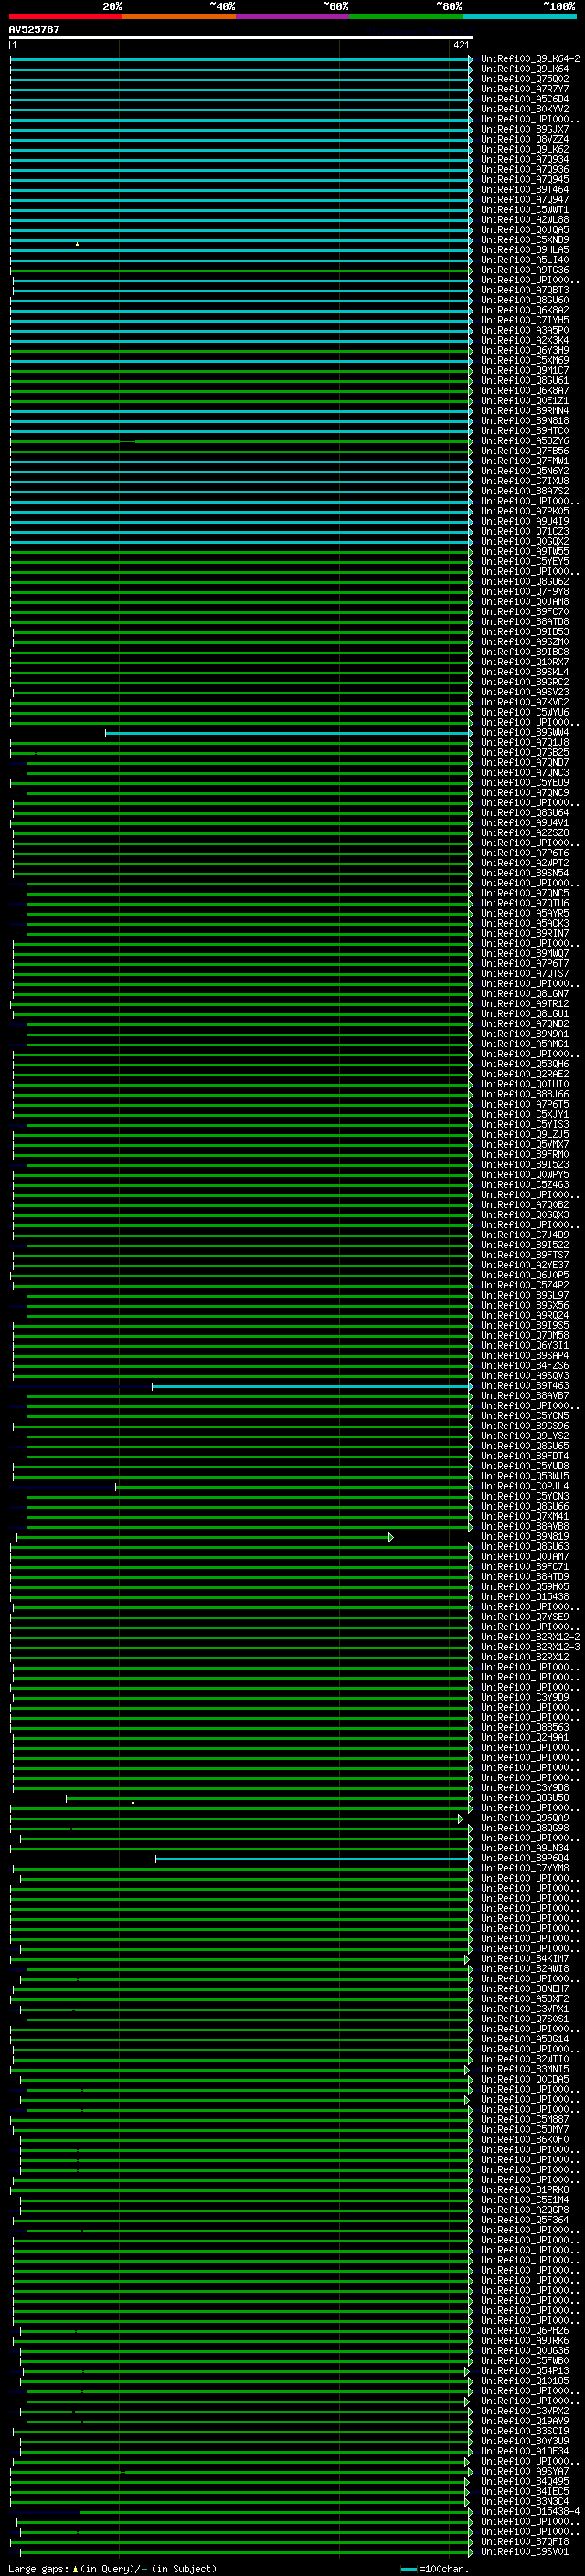This screenshot has width=585, height=2576.
Task: Select hit label UniRef100_A7Q936
Action: 525,169
